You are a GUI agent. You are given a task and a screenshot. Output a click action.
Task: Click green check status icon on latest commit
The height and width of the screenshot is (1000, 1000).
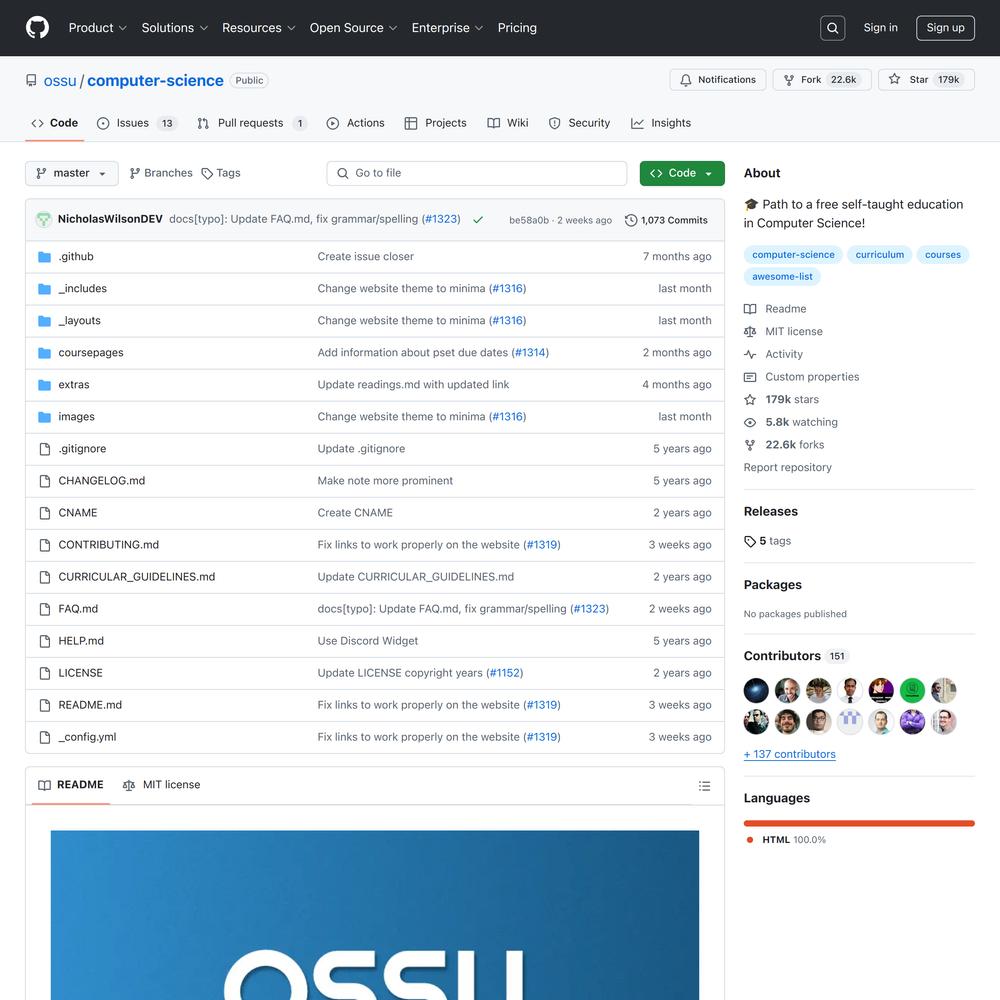(x=478, y=220)
